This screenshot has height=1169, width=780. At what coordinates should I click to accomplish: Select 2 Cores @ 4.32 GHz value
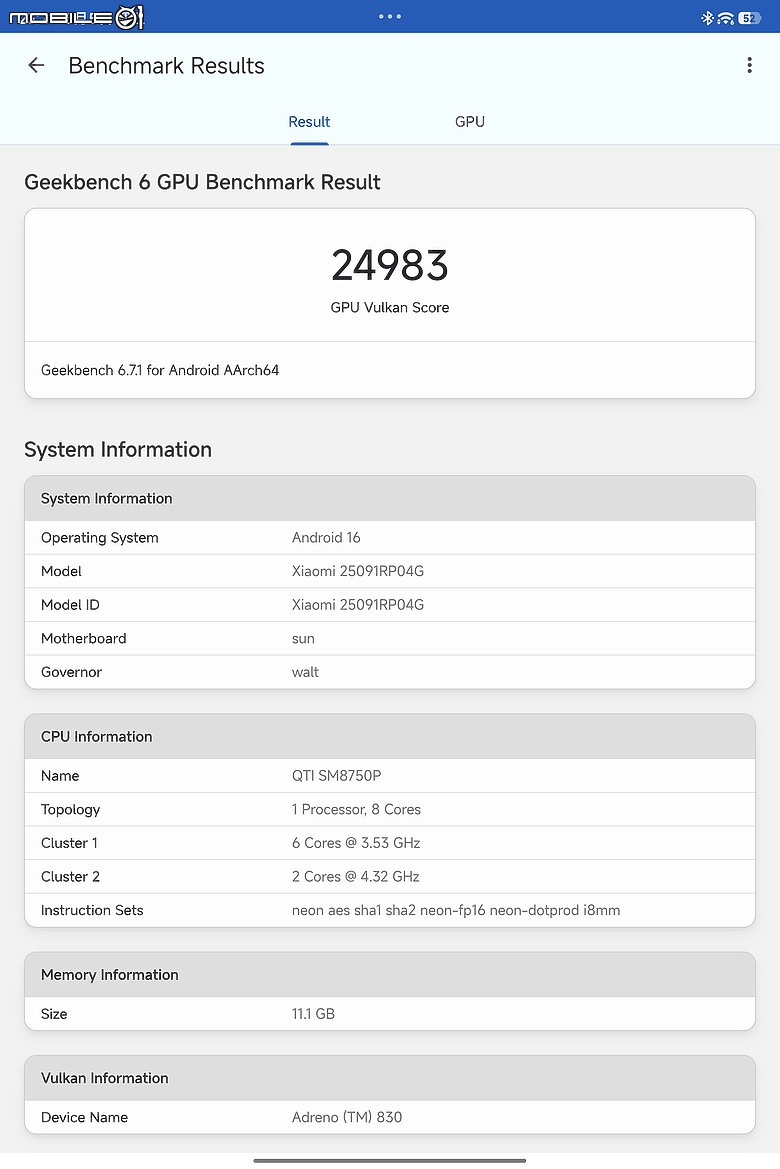356,876
